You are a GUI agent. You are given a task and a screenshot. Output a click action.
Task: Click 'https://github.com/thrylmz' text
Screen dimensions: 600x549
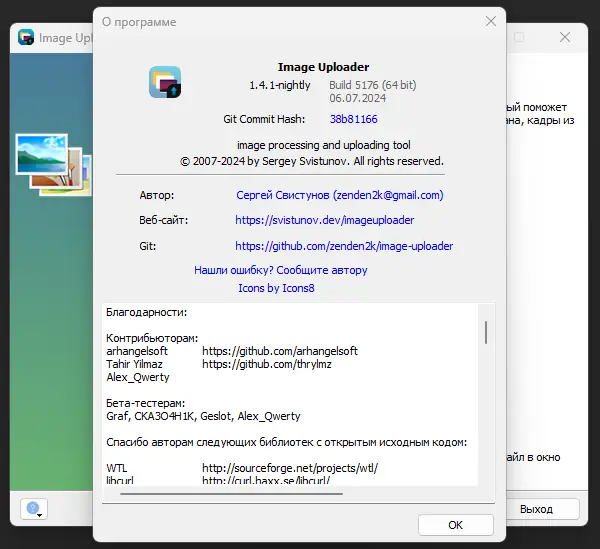coord(267,364)
